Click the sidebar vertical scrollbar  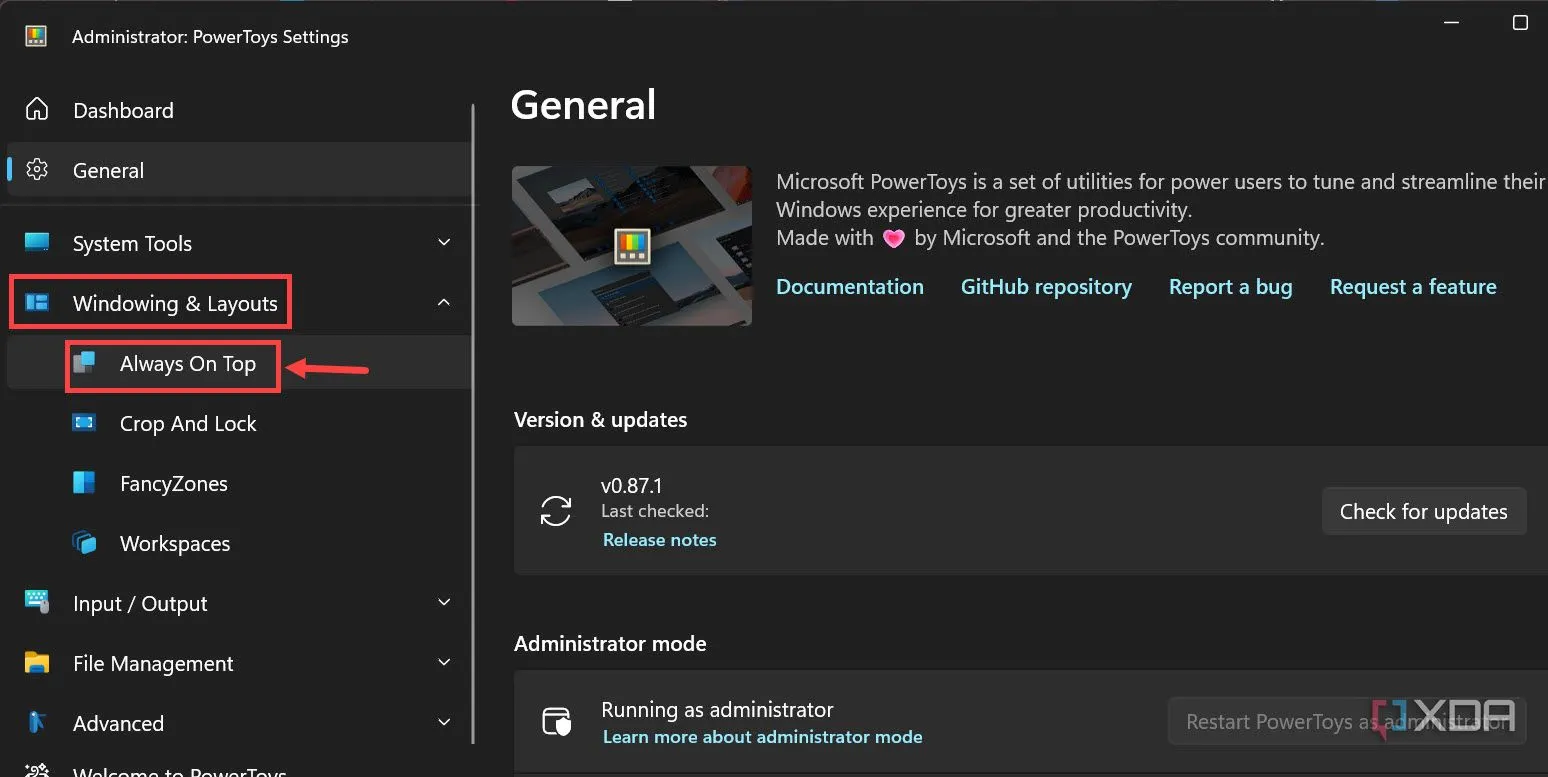(474, 425)
